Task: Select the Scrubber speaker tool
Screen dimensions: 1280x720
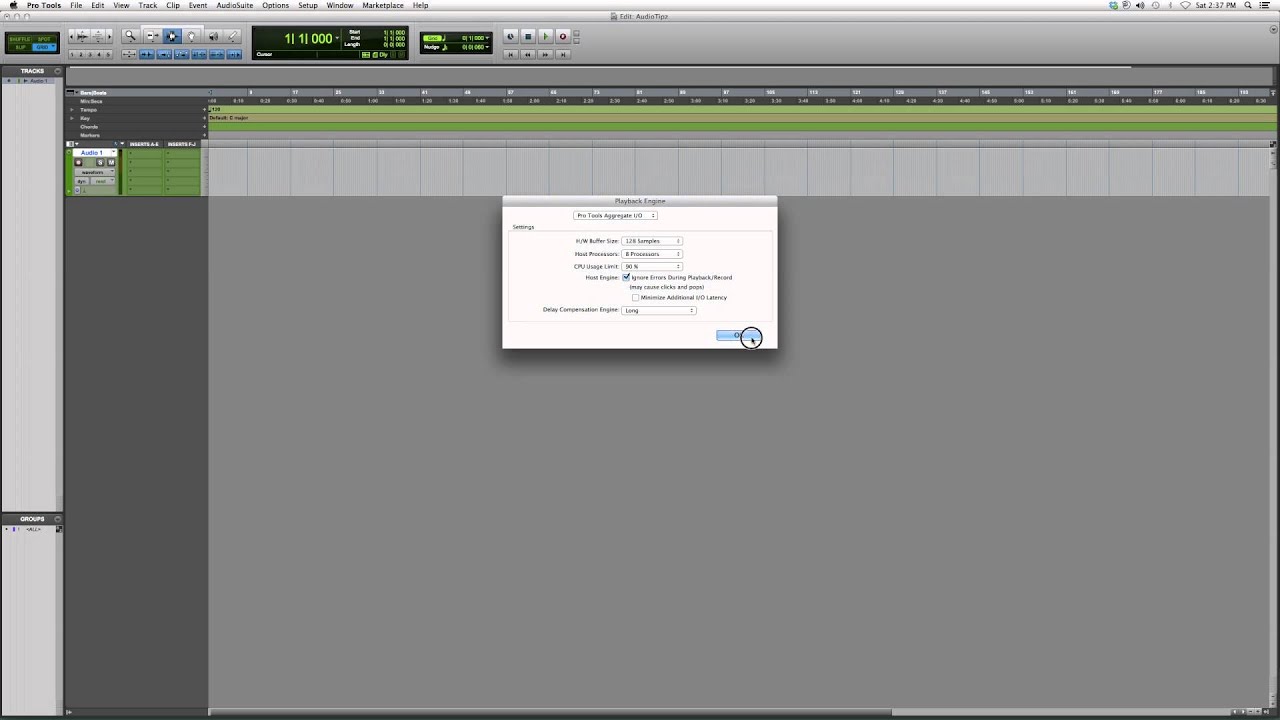Action: [213, 36]
